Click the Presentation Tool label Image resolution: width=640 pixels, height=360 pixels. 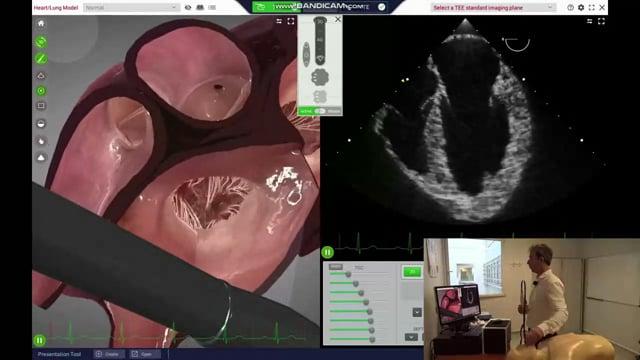pyautogui.click(x=59, y=354)
